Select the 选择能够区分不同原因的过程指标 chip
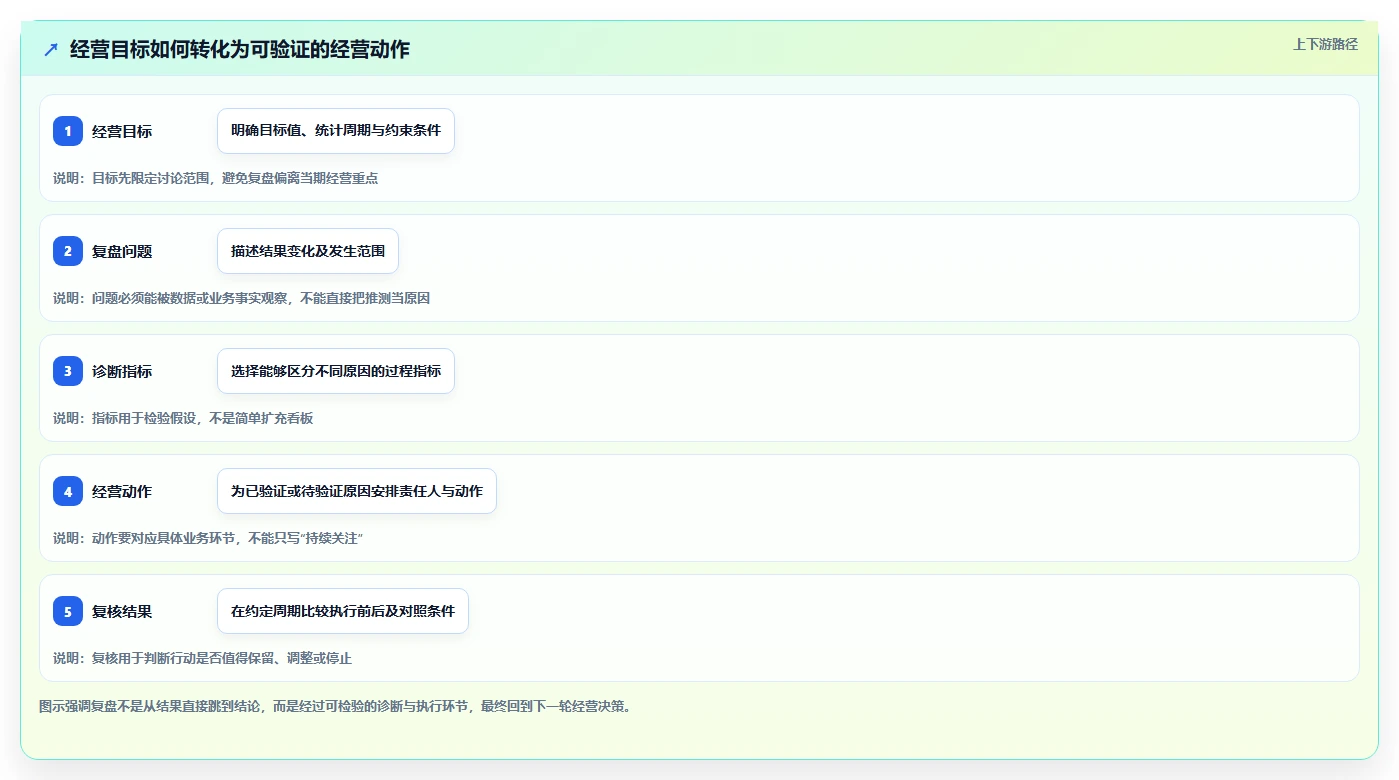This screenshot has width=1399, height=780. (x=336, y=371)
